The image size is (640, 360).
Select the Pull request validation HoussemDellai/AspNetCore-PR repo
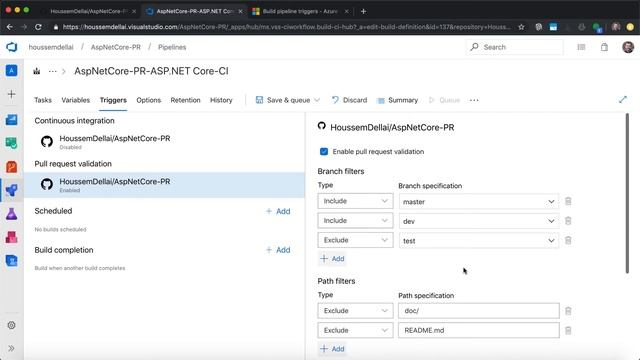click(x=164, y=185)
